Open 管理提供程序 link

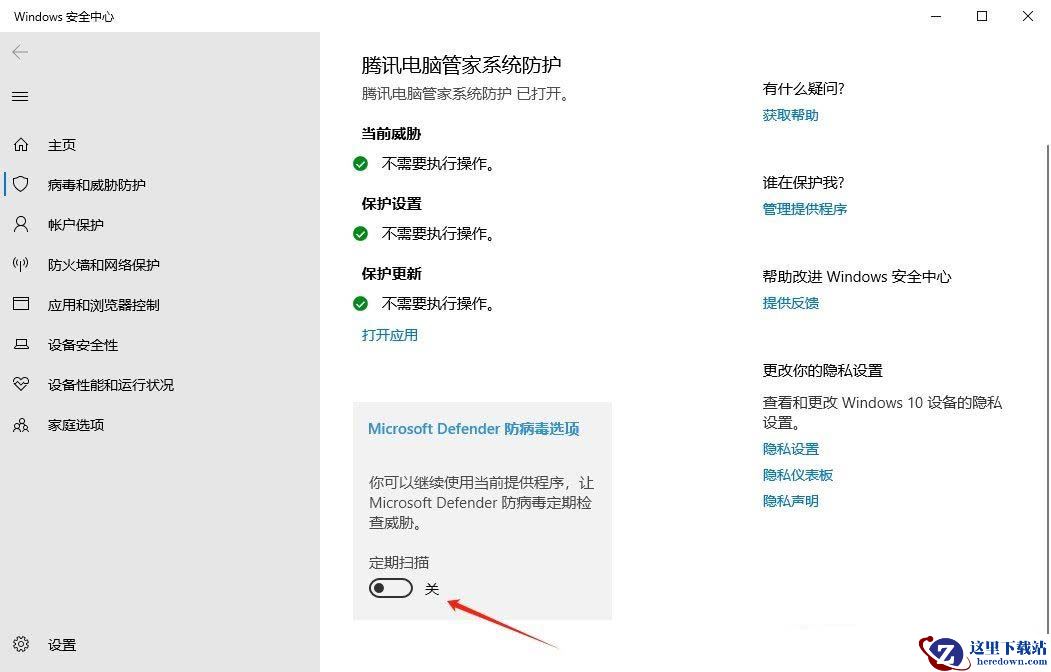[804, 209]
